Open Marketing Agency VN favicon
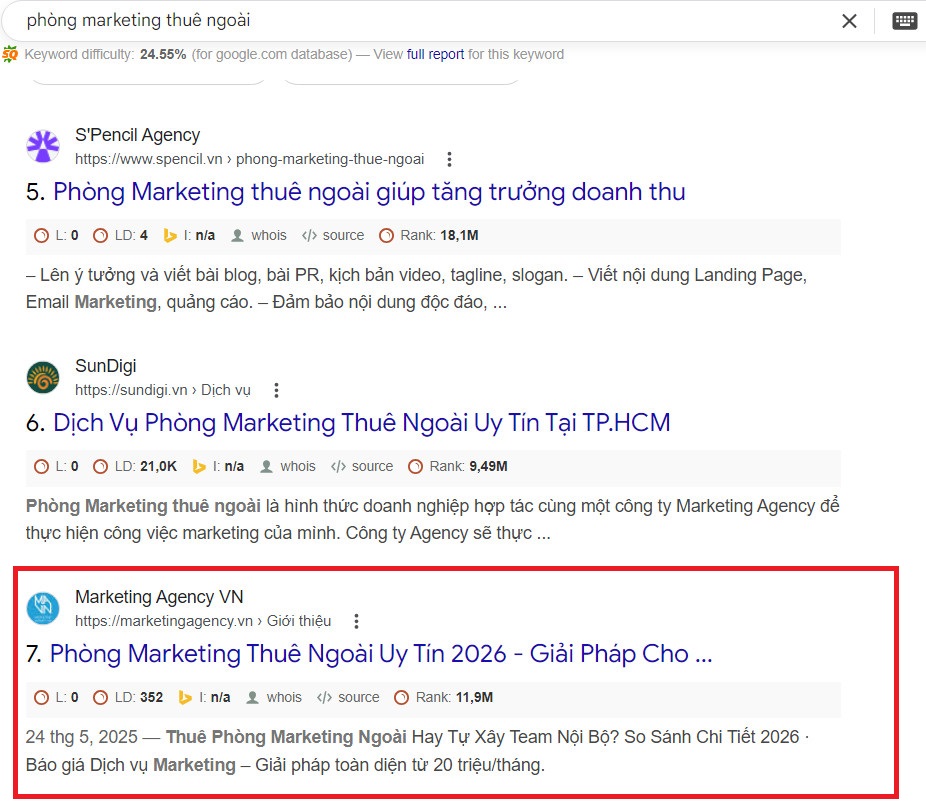The image size is (926, 807). [x=43, y=608]
